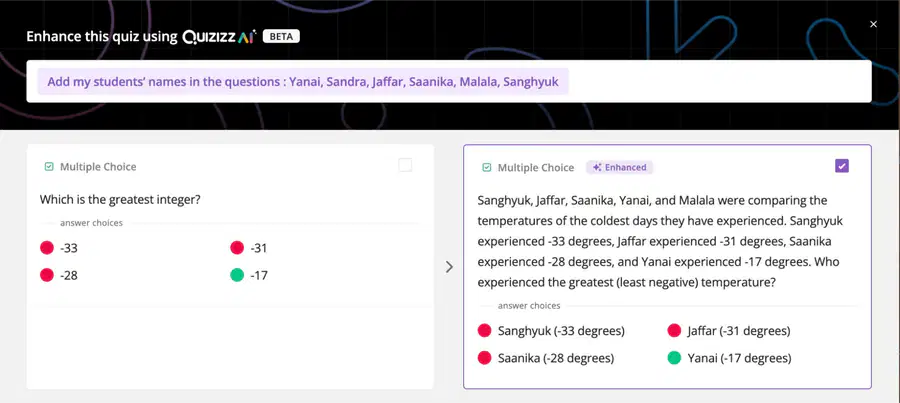
Task: Click "answer choices" label on original card
Action: [91, 223]
